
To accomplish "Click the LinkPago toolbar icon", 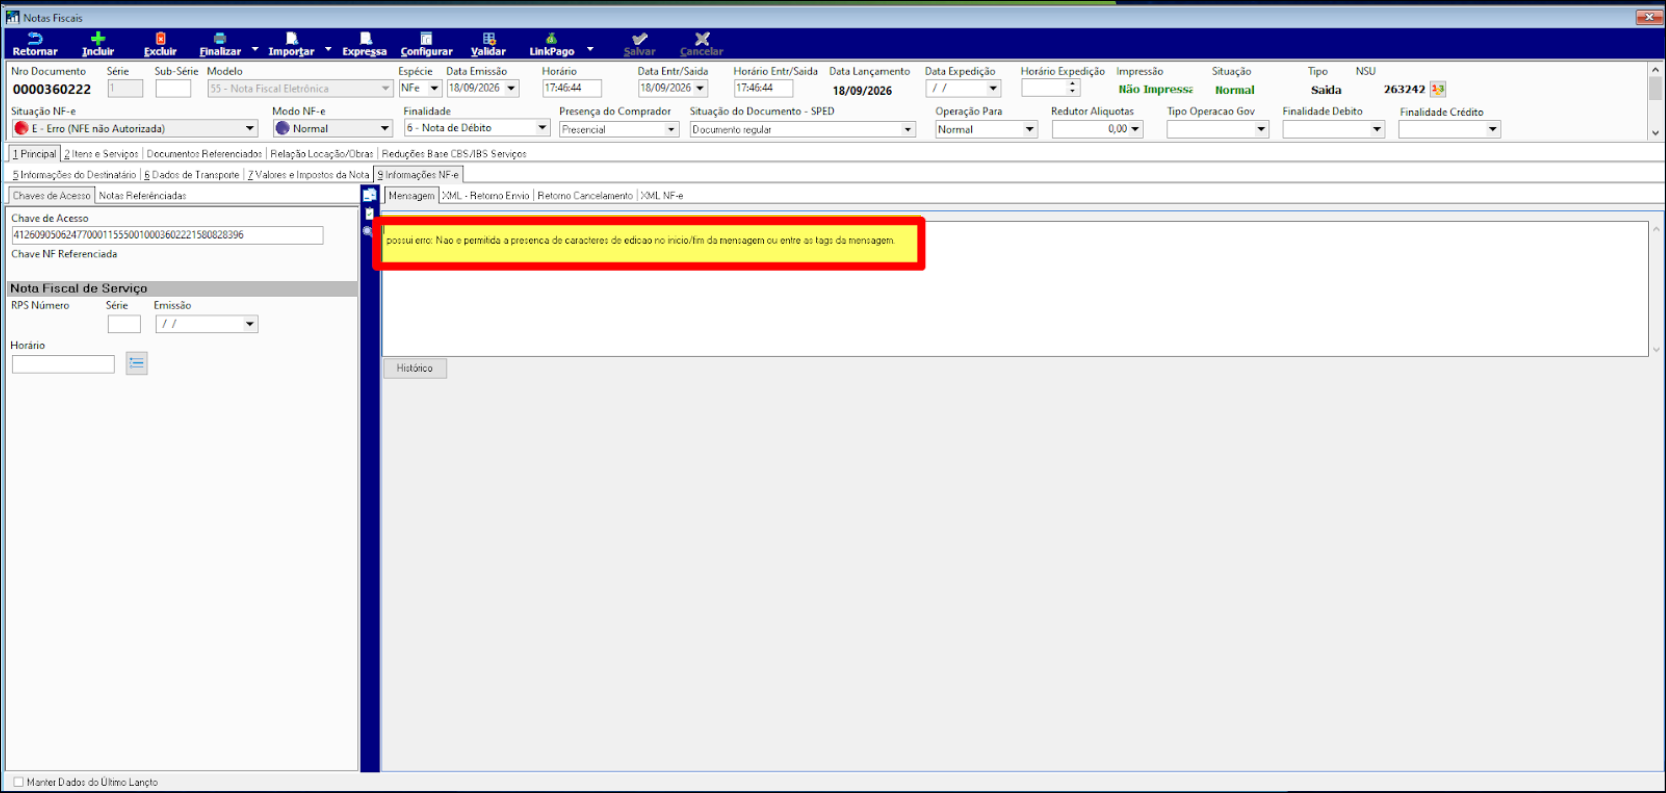I will [x=551, y=39].
